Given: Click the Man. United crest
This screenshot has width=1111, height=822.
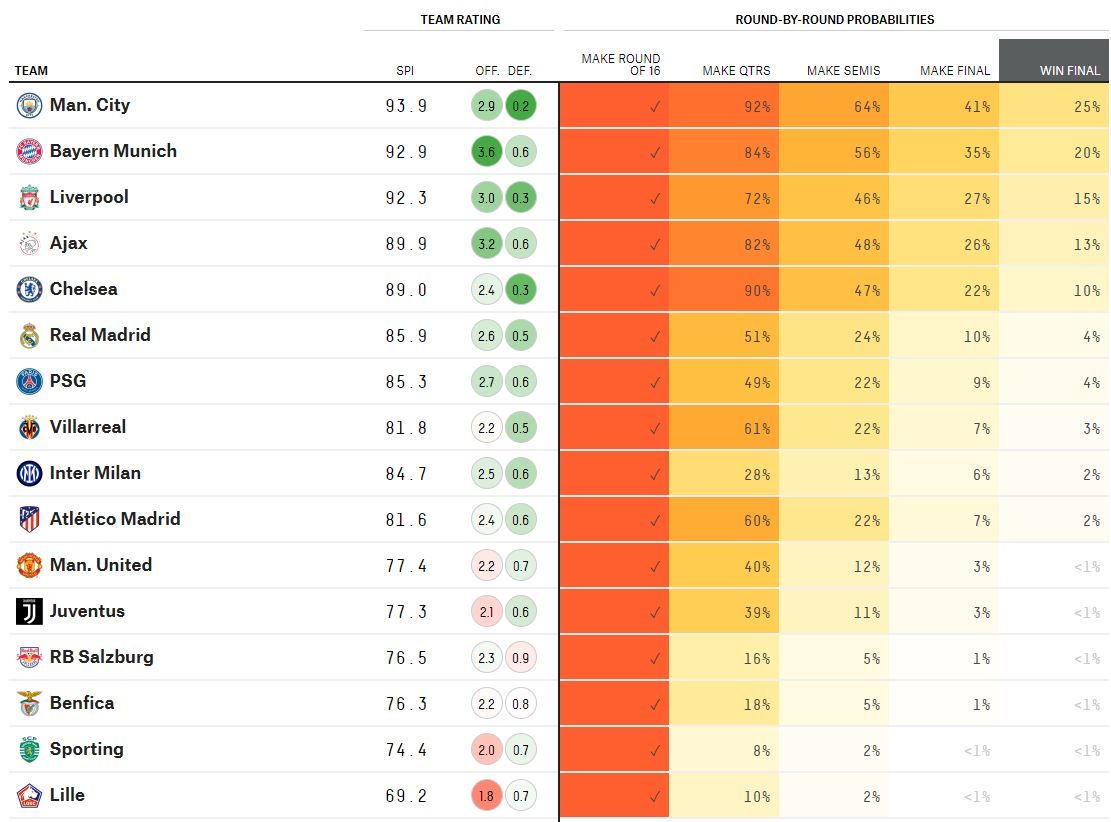Looking at the screenshot, I should (29, 566).
